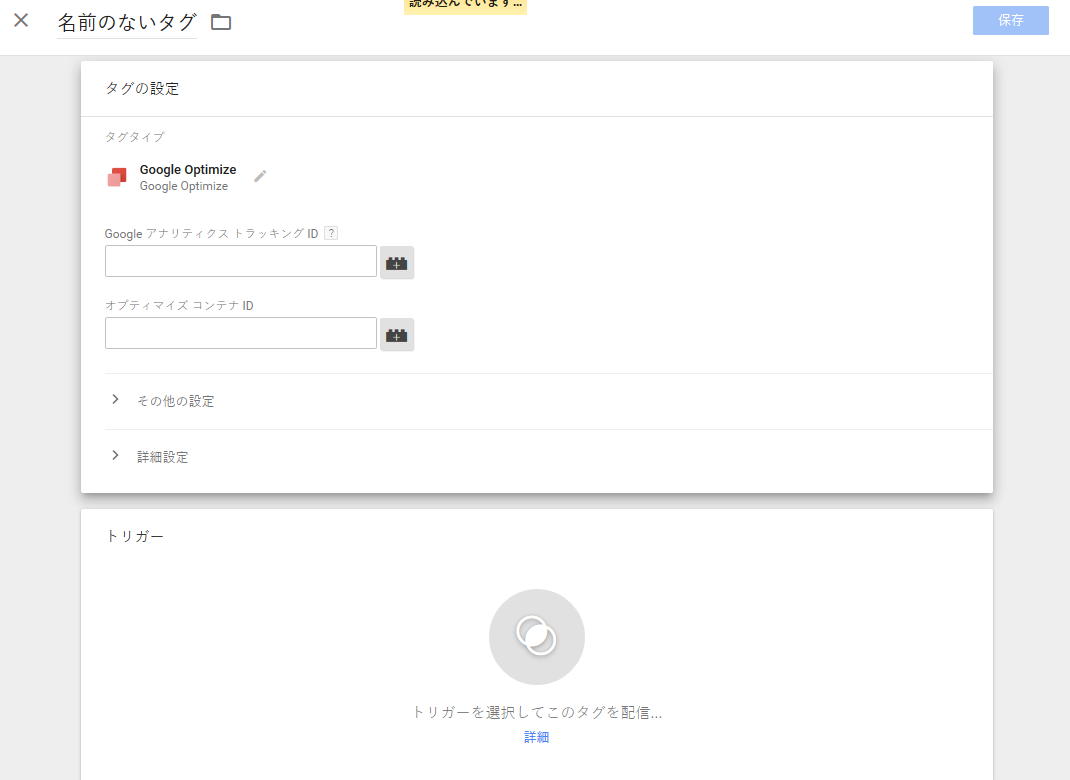
Task: Click the Google Optimize tag type name
Action: pos(188,169)
